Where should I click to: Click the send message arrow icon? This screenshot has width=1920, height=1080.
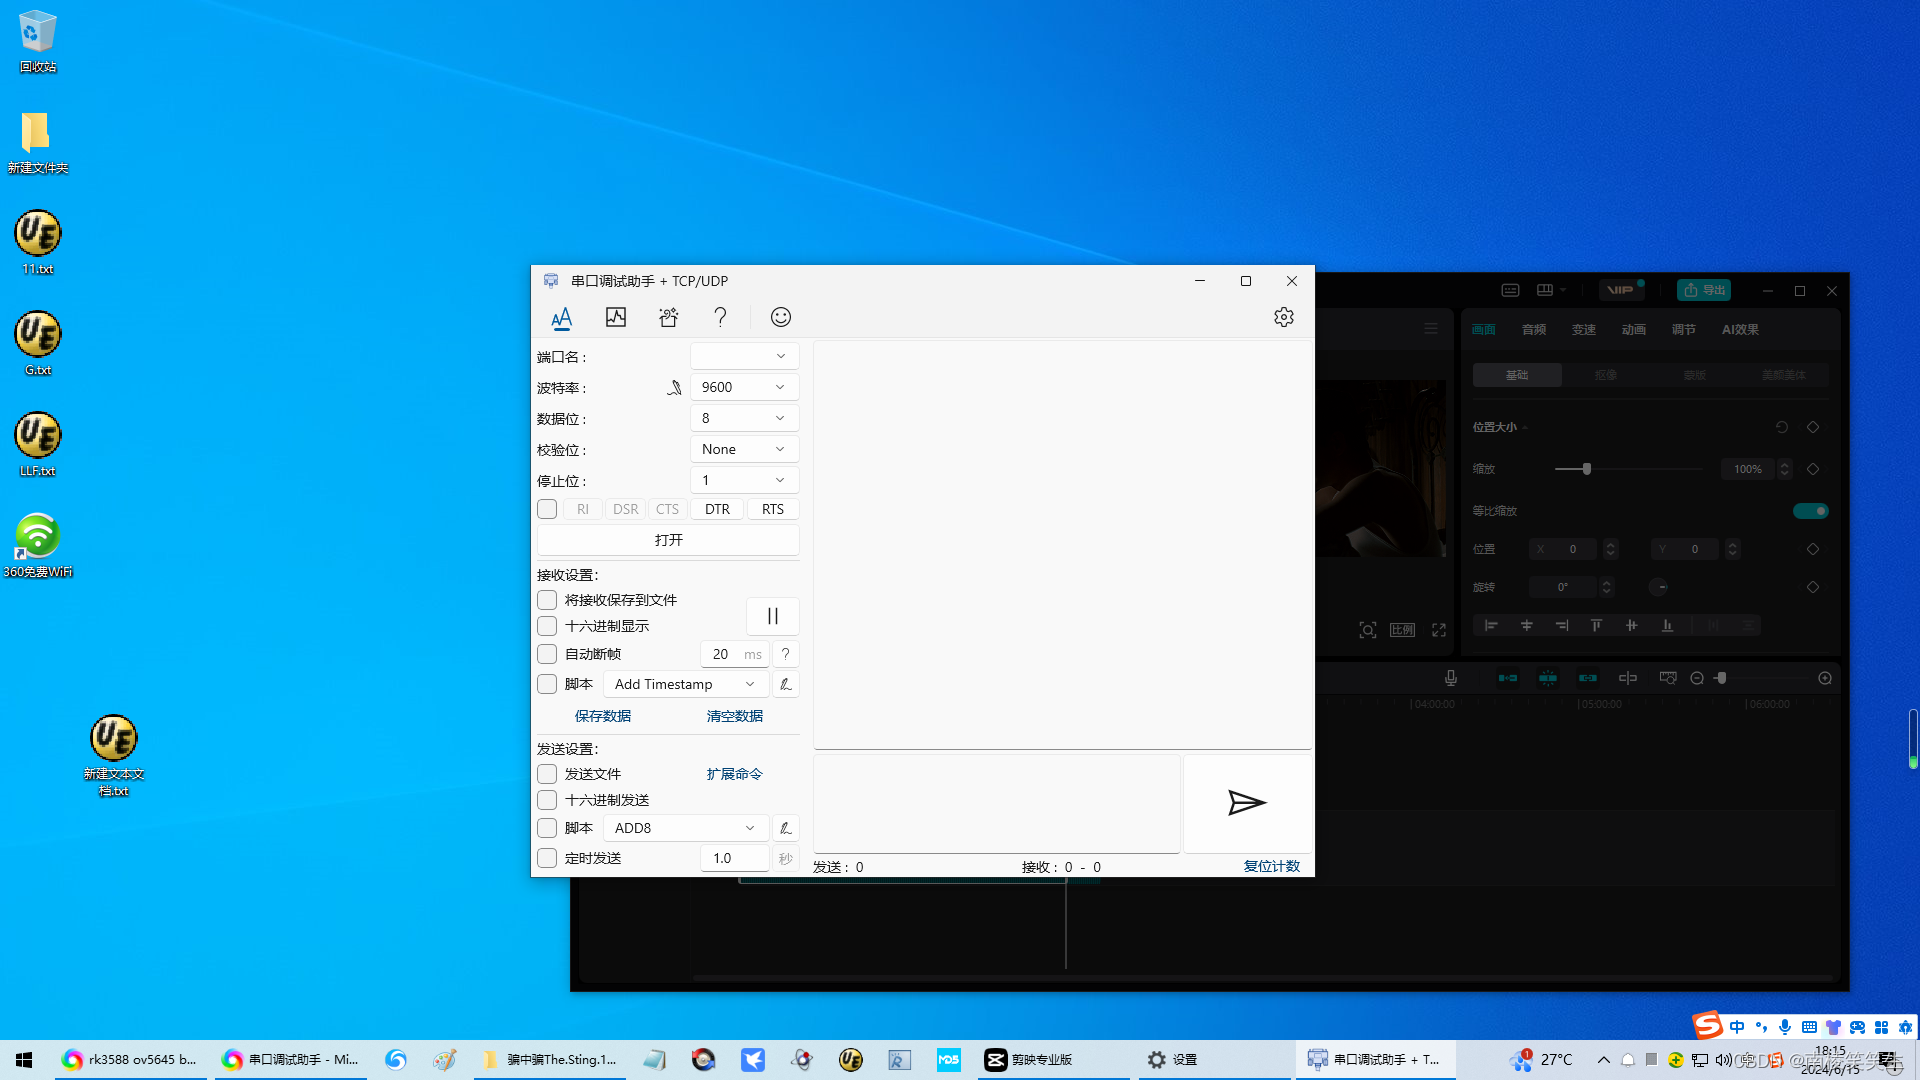pyautogui.click(x=1245, y=802)
